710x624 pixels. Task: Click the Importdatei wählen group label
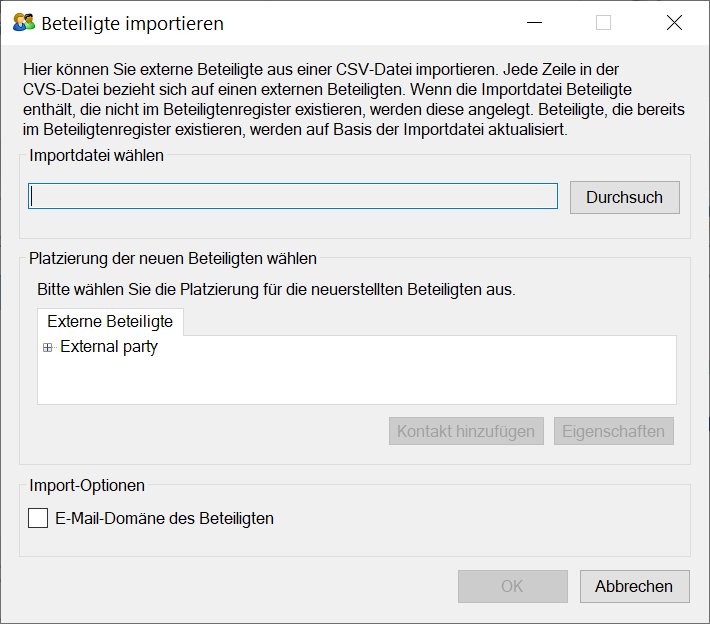click(97, 156)
